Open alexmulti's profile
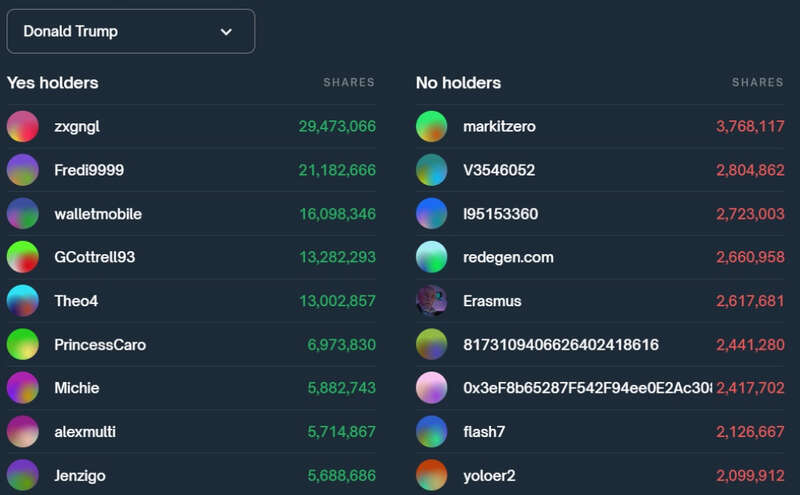This screenshot has height=495, width=800. [x=84, y=432]
